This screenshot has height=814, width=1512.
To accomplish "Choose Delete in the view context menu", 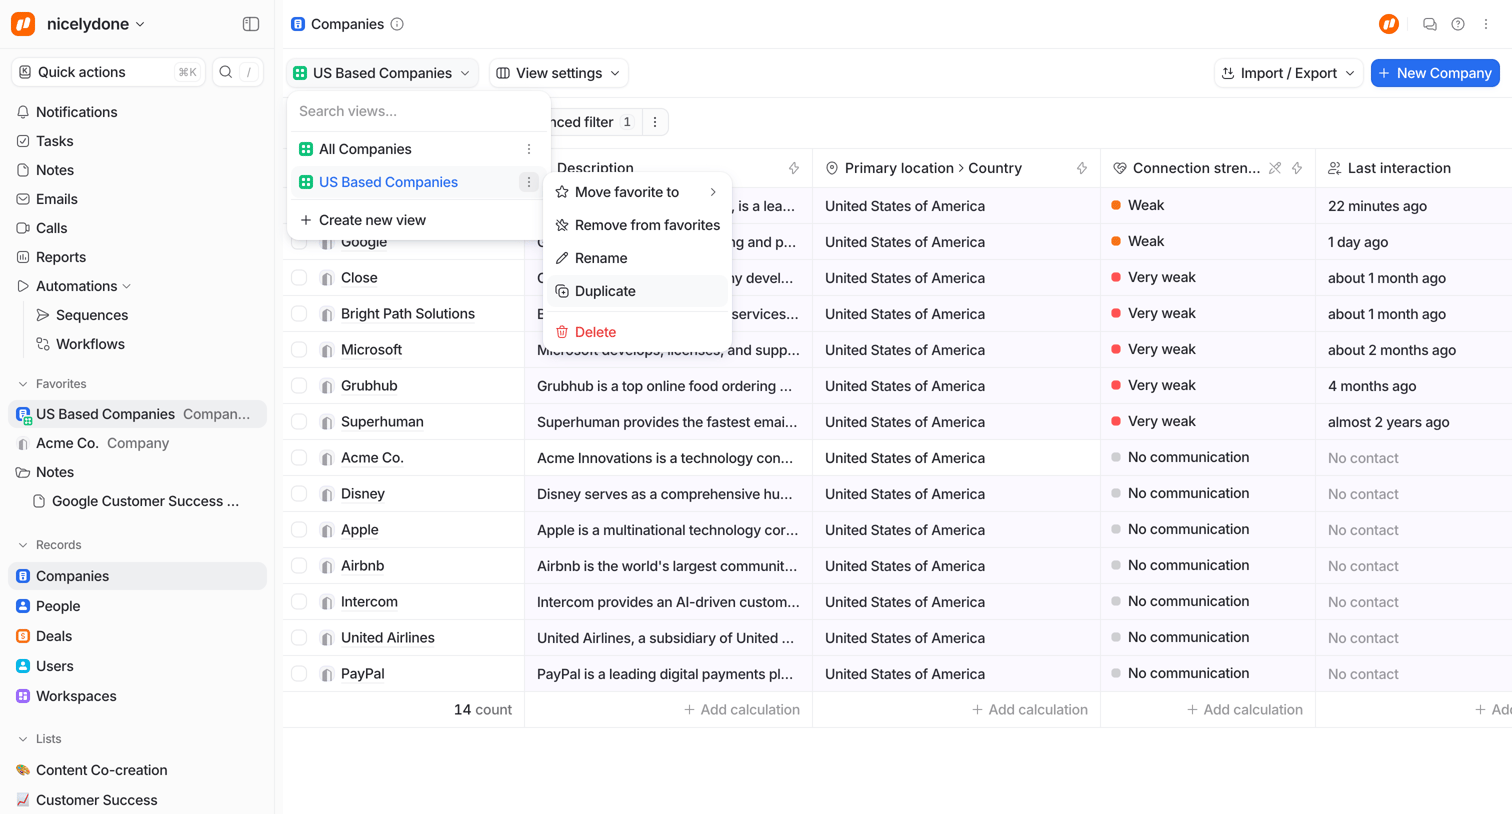I will pyautogui.click(x=637, y=332).
